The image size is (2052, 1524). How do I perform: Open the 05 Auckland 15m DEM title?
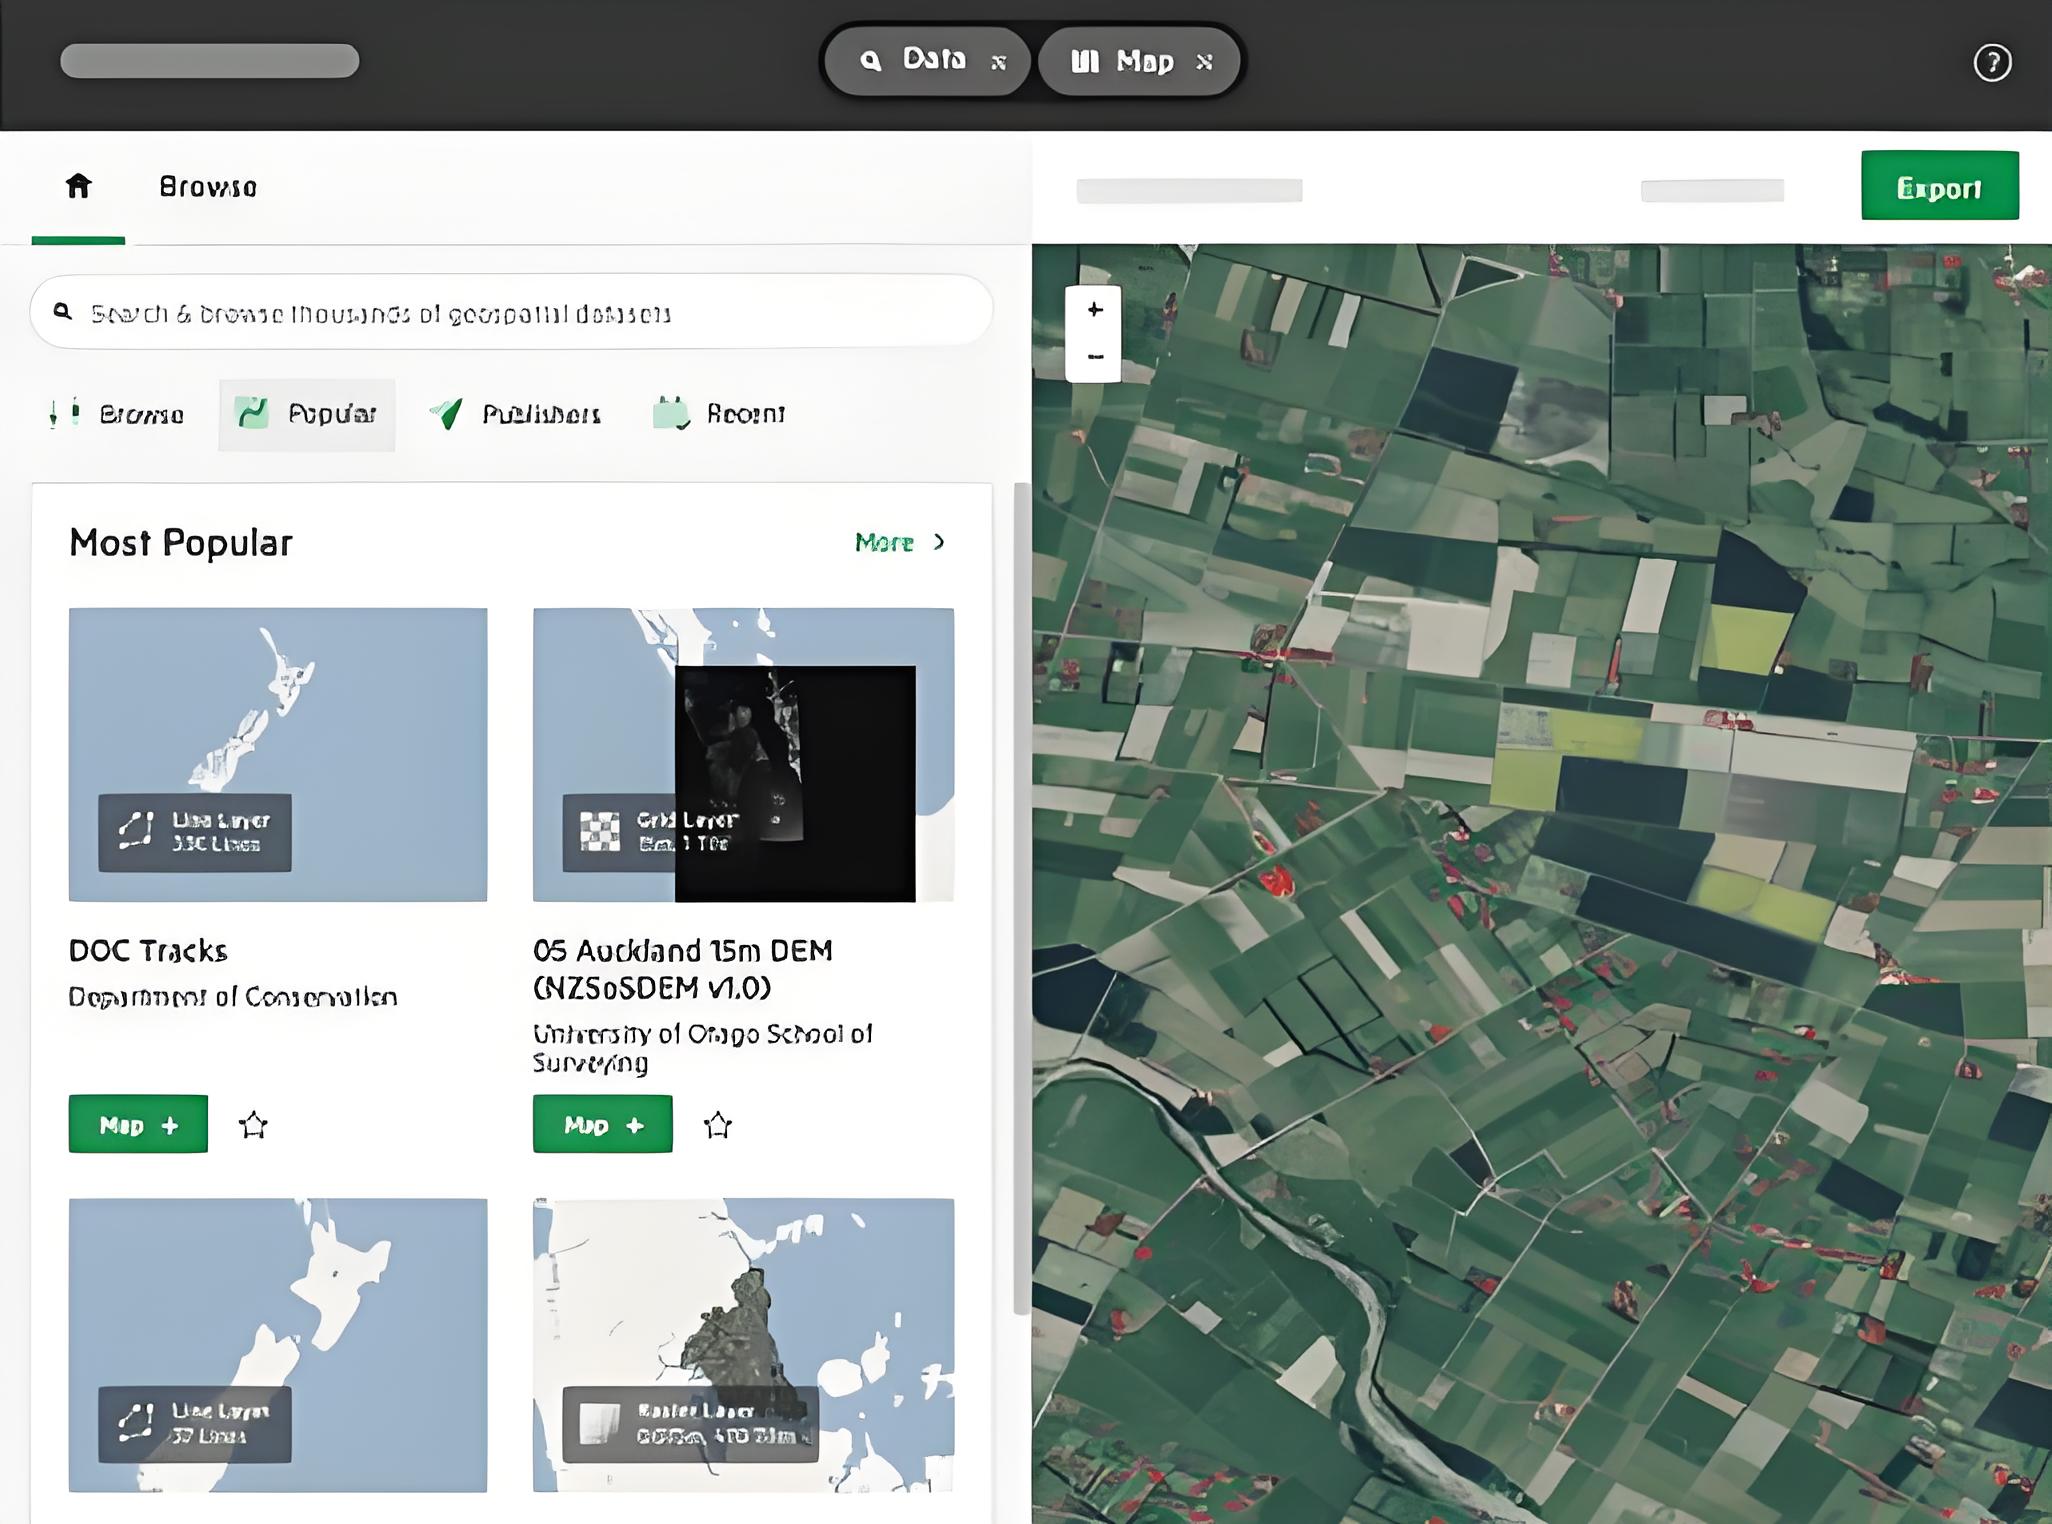(683, 969)
